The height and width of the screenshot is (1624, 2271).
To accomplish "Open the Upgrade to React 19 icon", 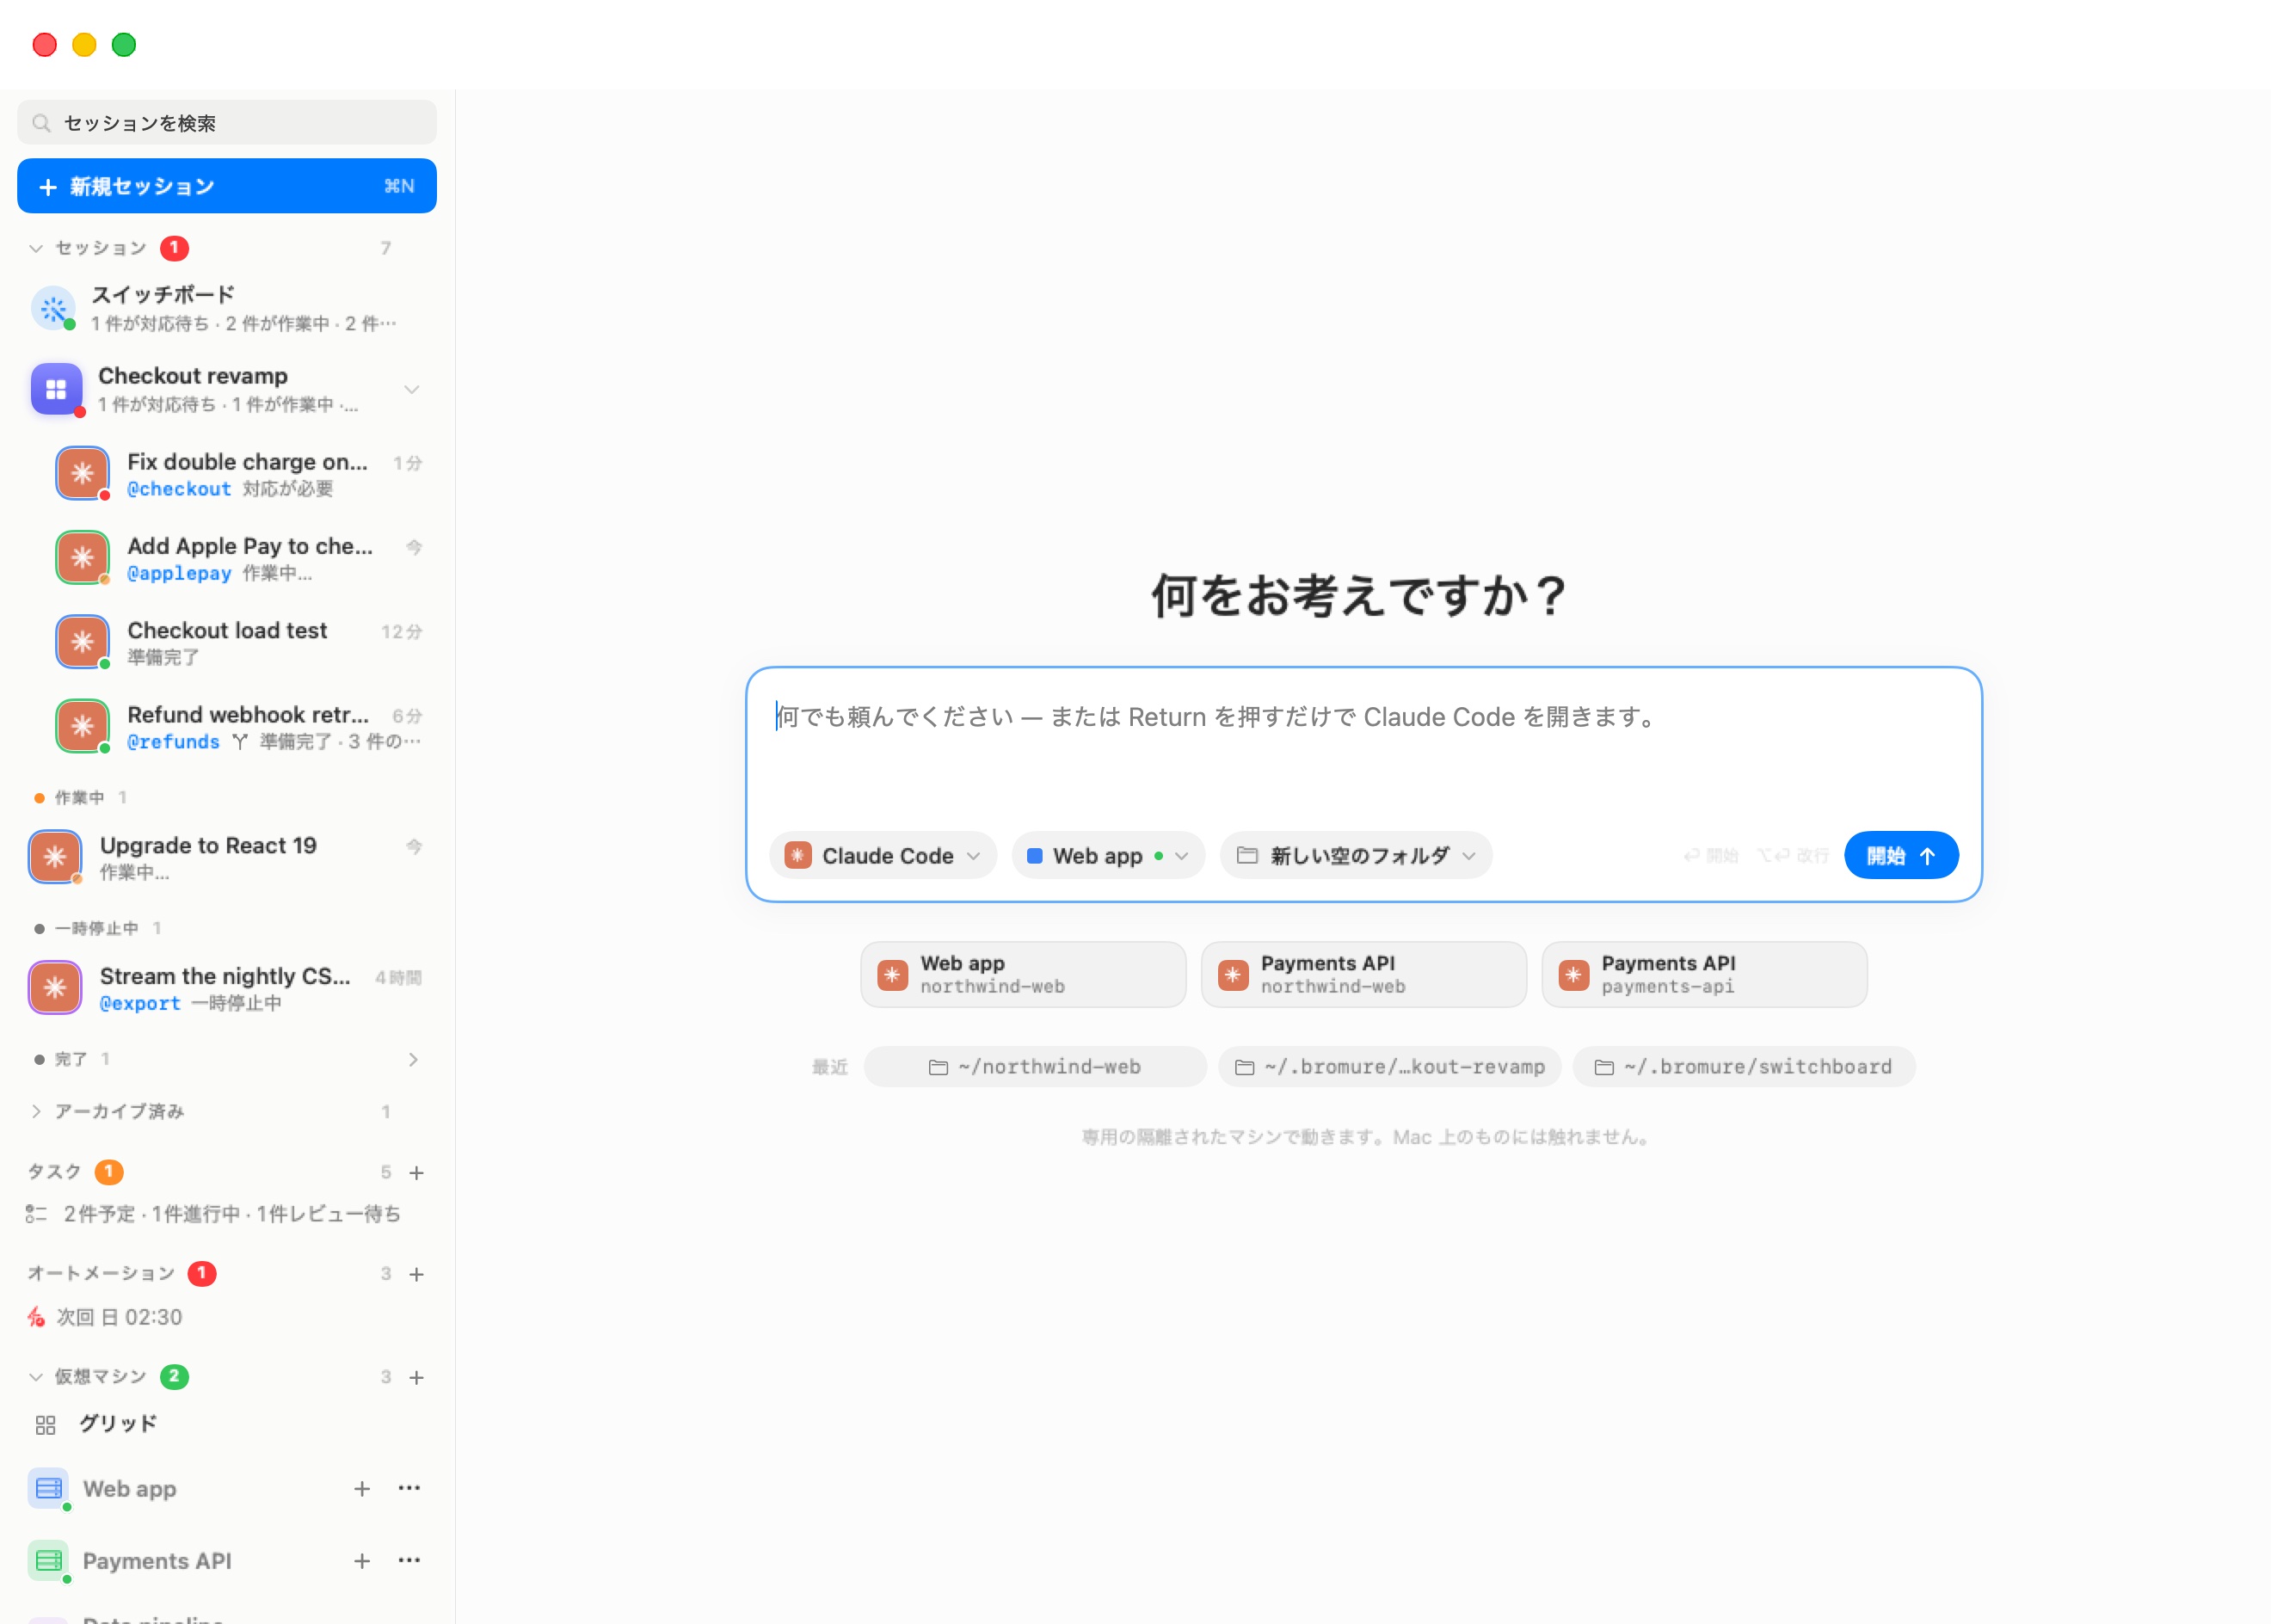I will (55, 857).
